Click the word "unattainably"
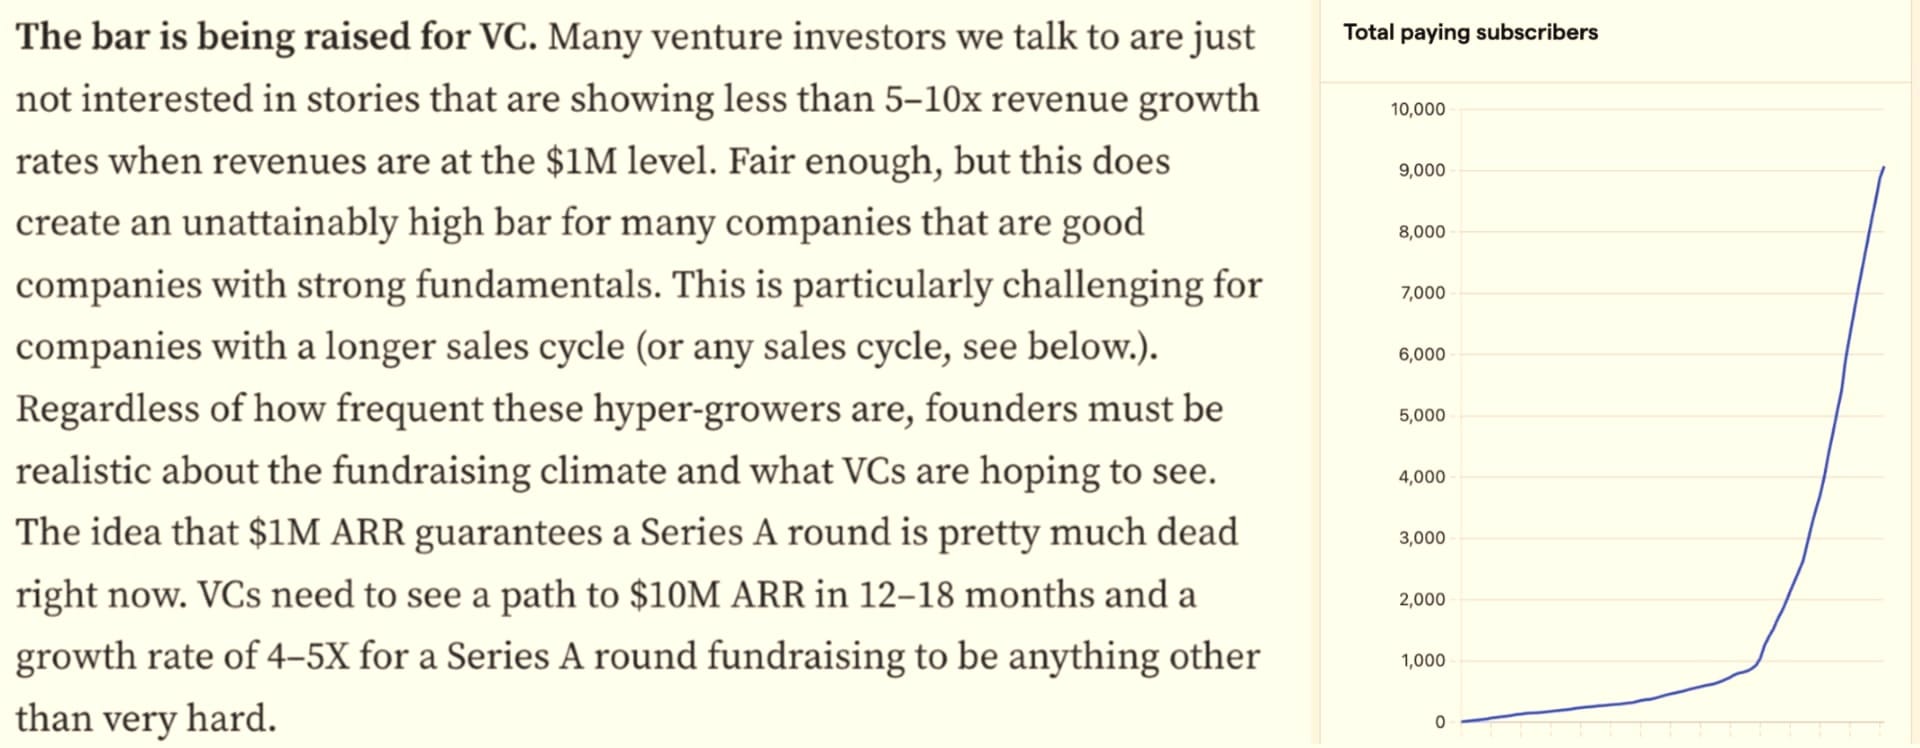The image size is (1920, 748). [290, 223]
